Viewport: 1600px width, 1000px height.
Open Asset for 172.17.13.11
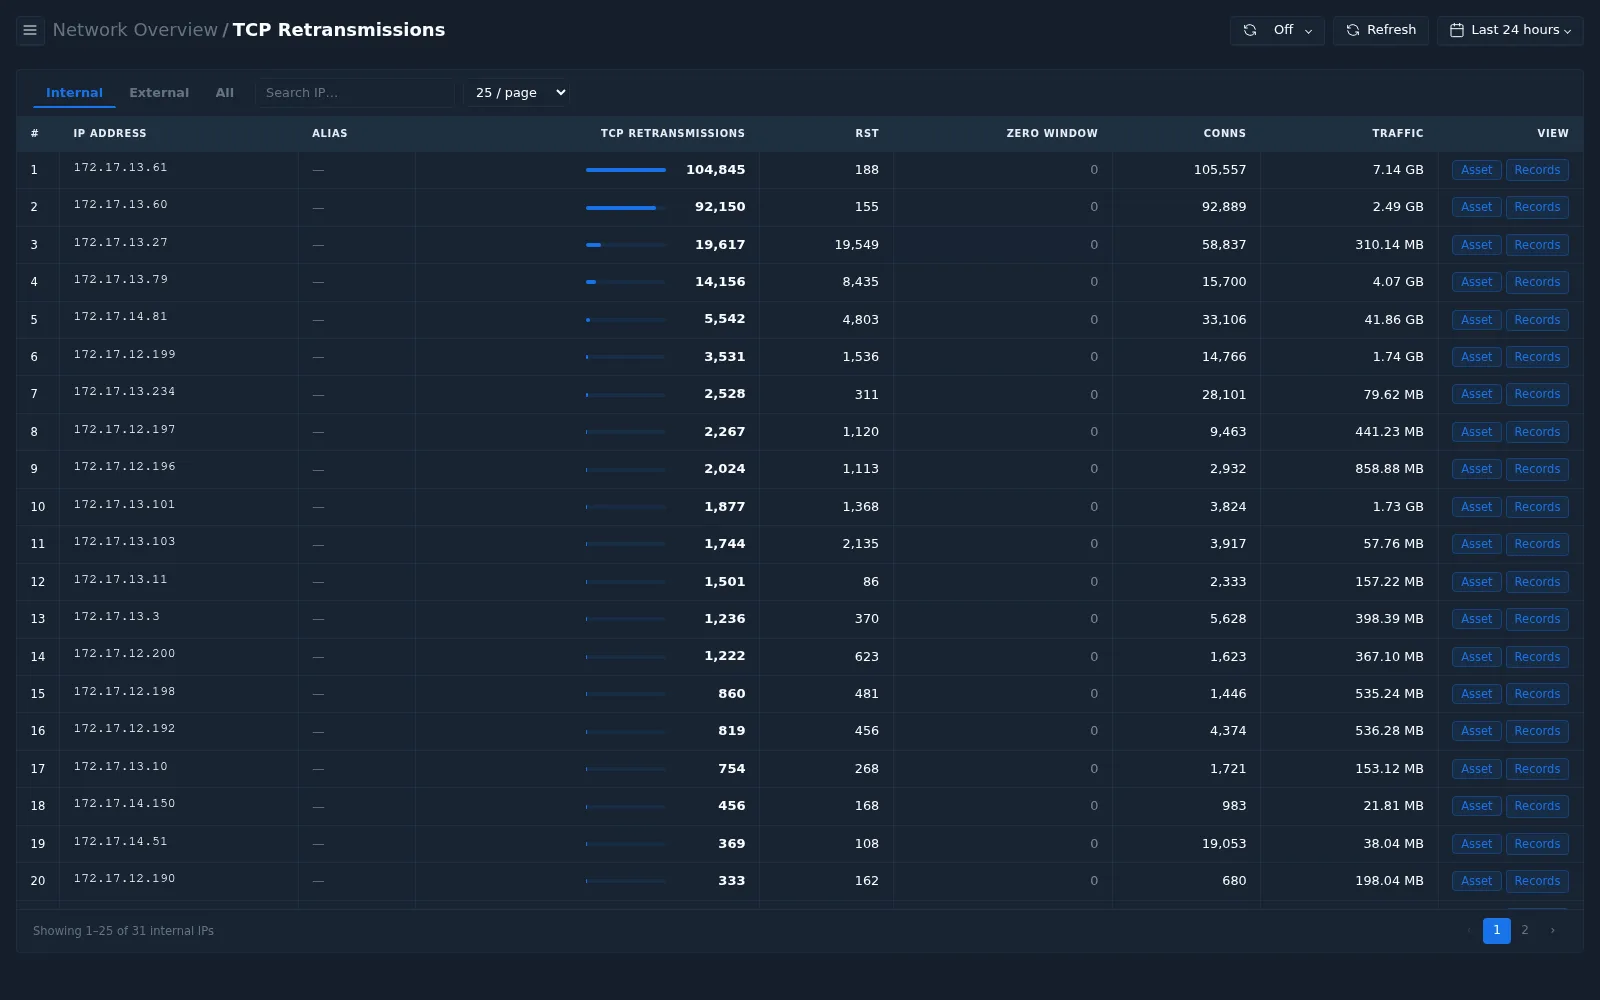(1476, 582)
